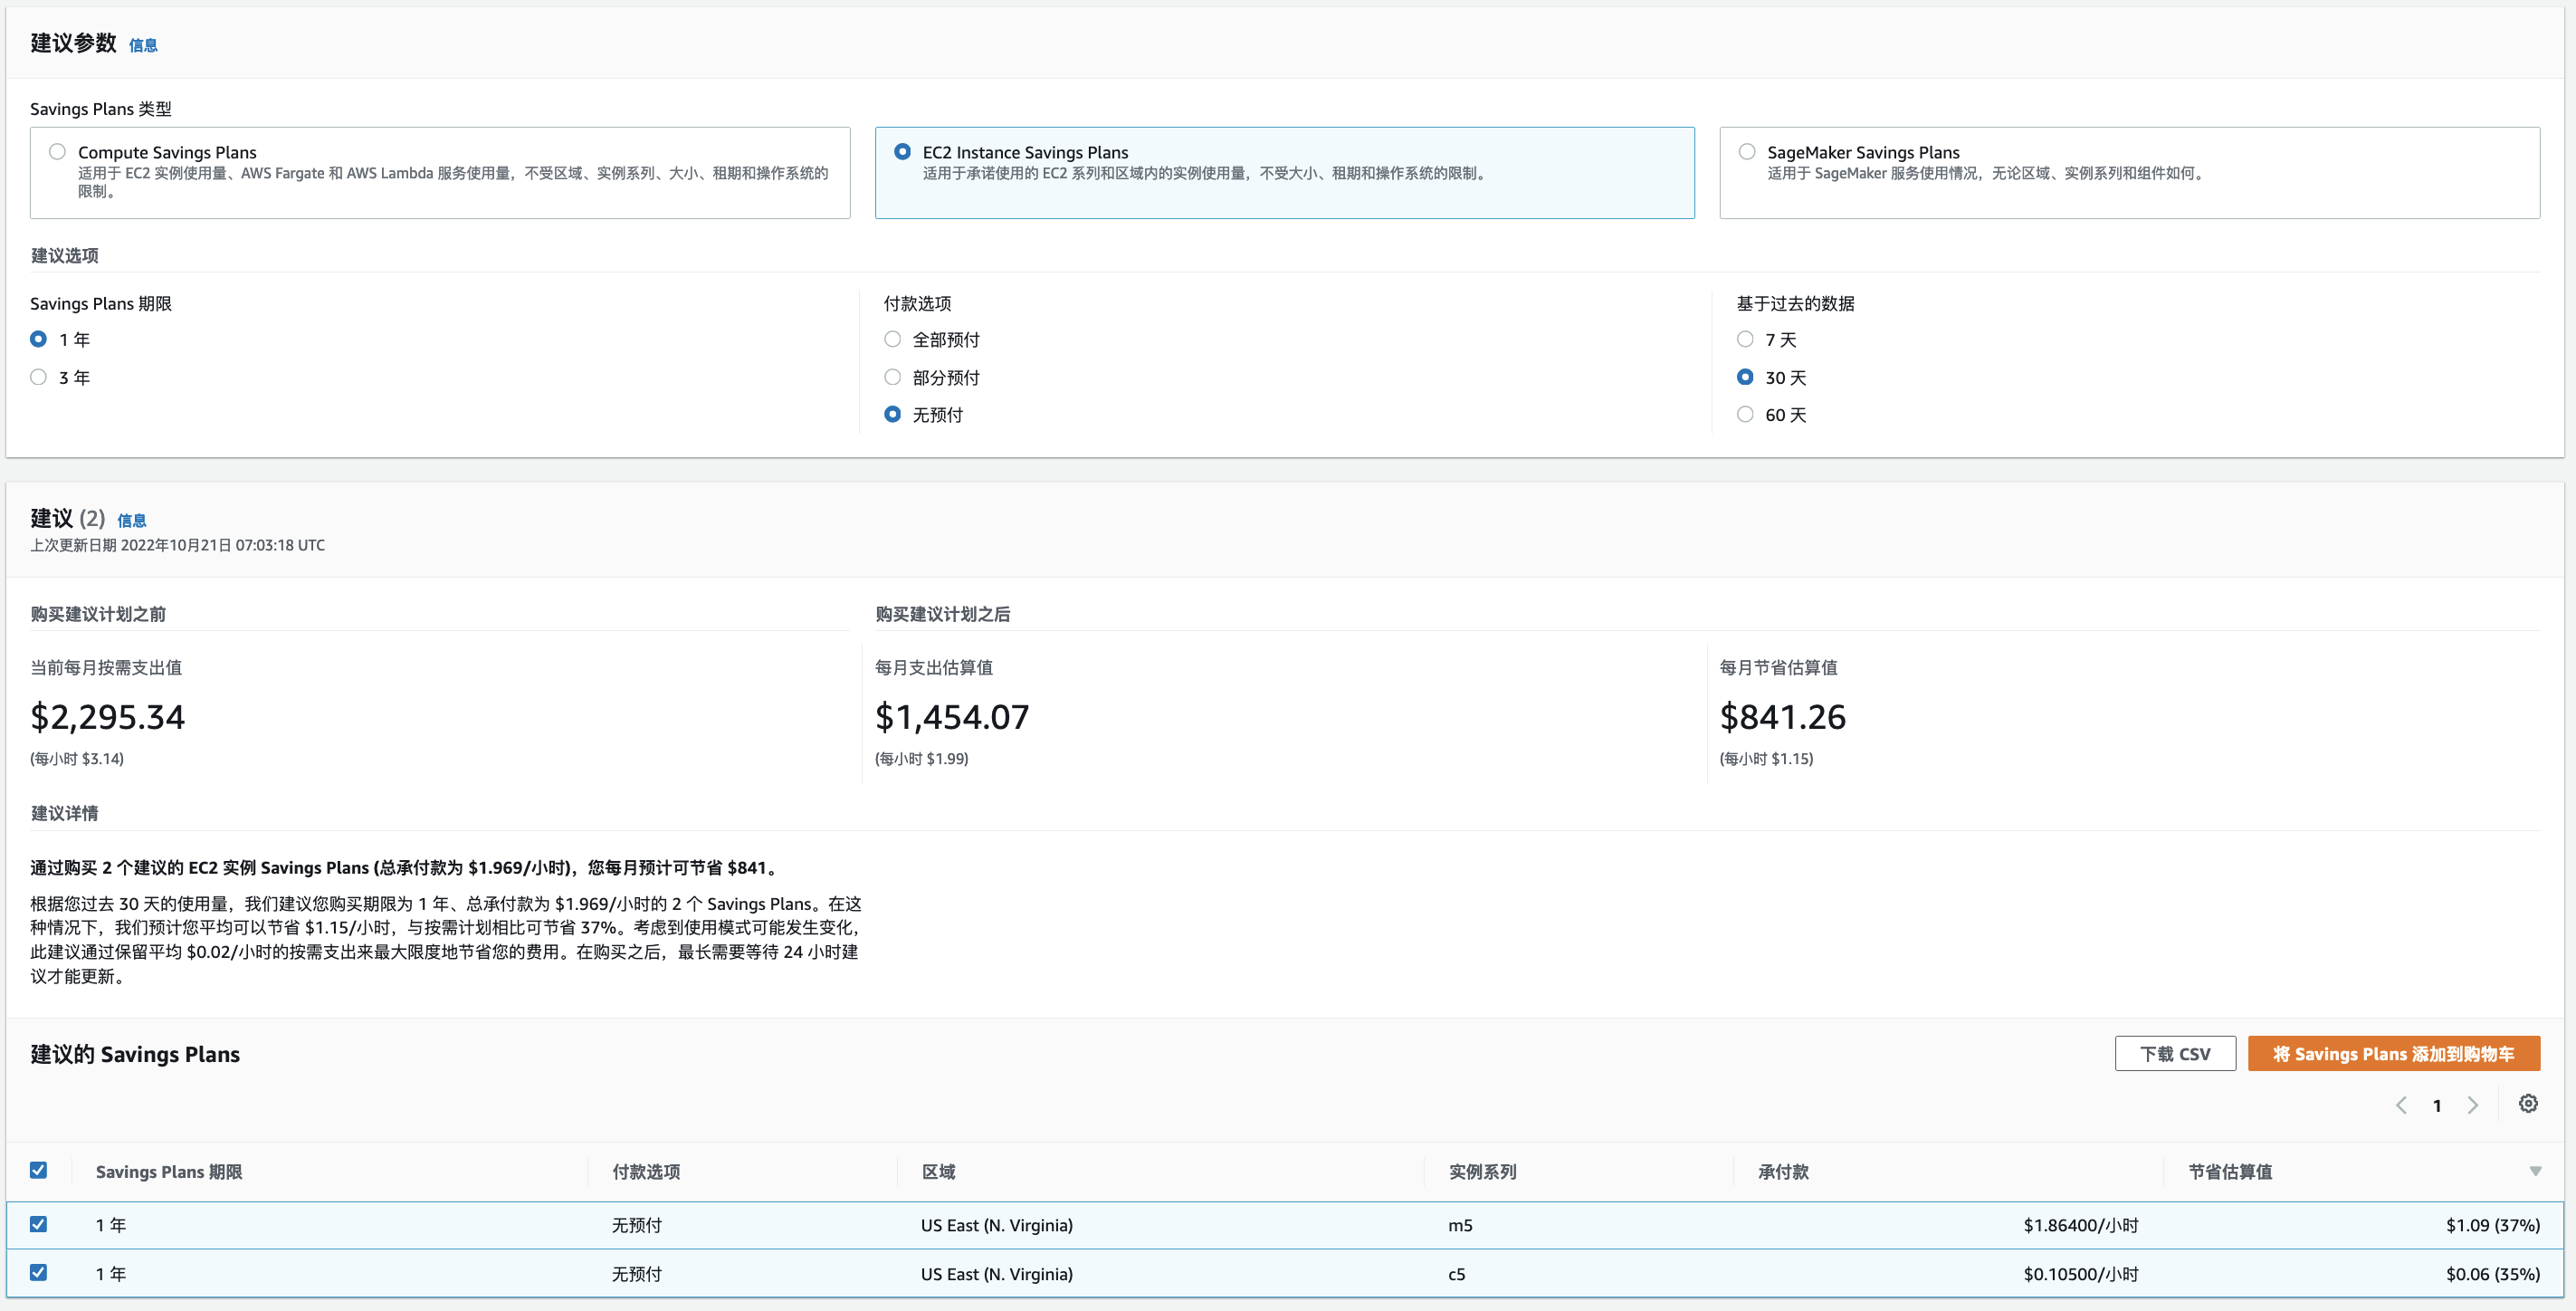
Task: Select SageMaker Savings Plans type
Action: click(1746, 150)
